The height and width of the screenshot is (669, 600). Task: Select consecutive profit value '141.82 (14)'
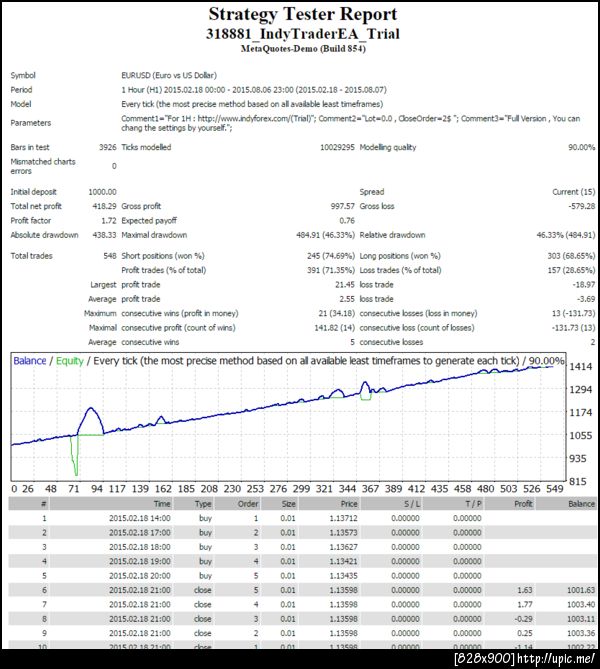(334, 328)
